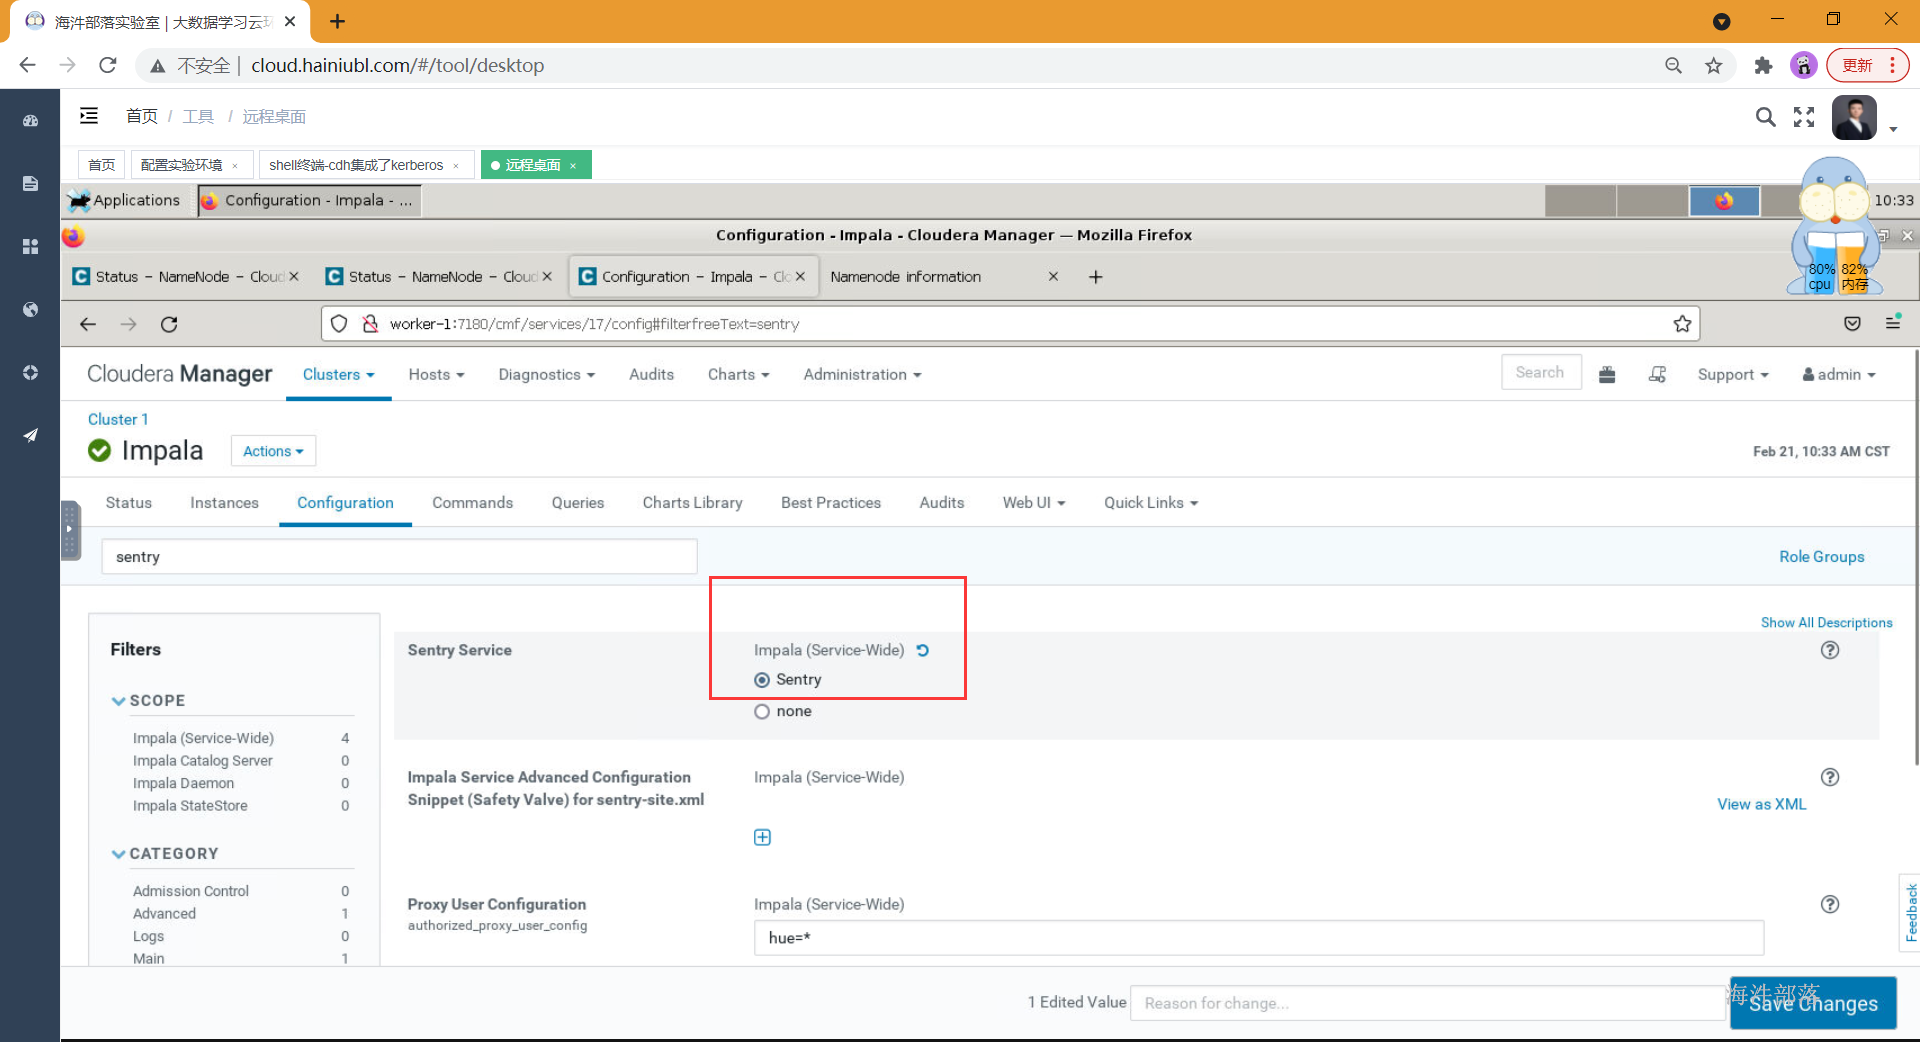Click the Cluster 1 breadcrumb link
This screenshot has width=1920, height=1042.
click(x=118, y=419)
